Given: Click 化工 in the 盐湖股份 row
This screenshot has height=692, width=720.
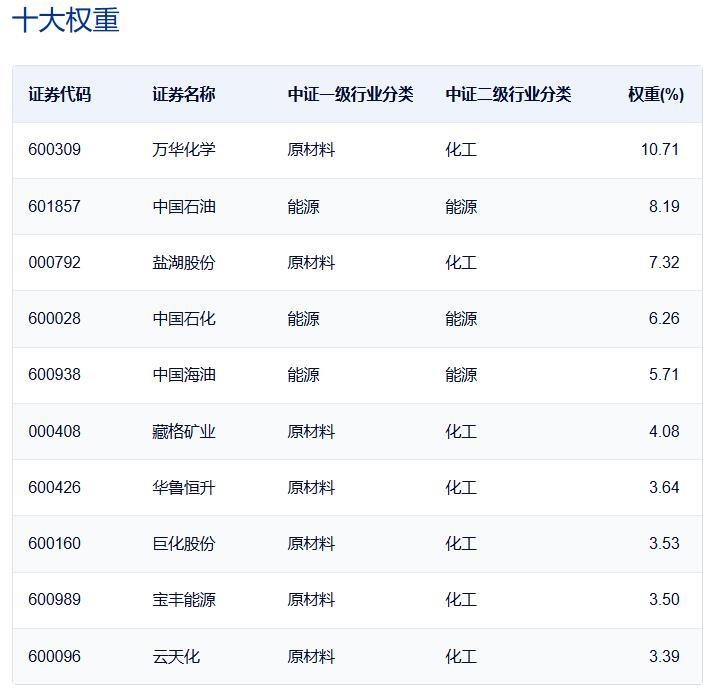Looking at the screenshot, I should click(461, 262).
